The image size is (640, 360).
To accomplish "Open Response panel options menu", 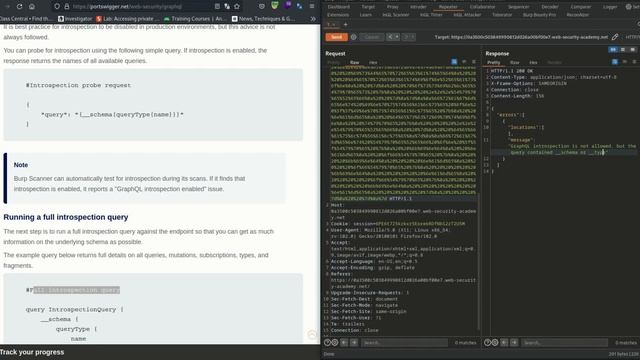I will 634,62.
